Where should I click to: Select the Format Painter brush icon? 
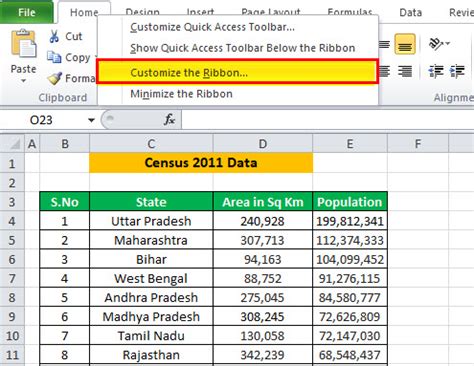point(54,78)
